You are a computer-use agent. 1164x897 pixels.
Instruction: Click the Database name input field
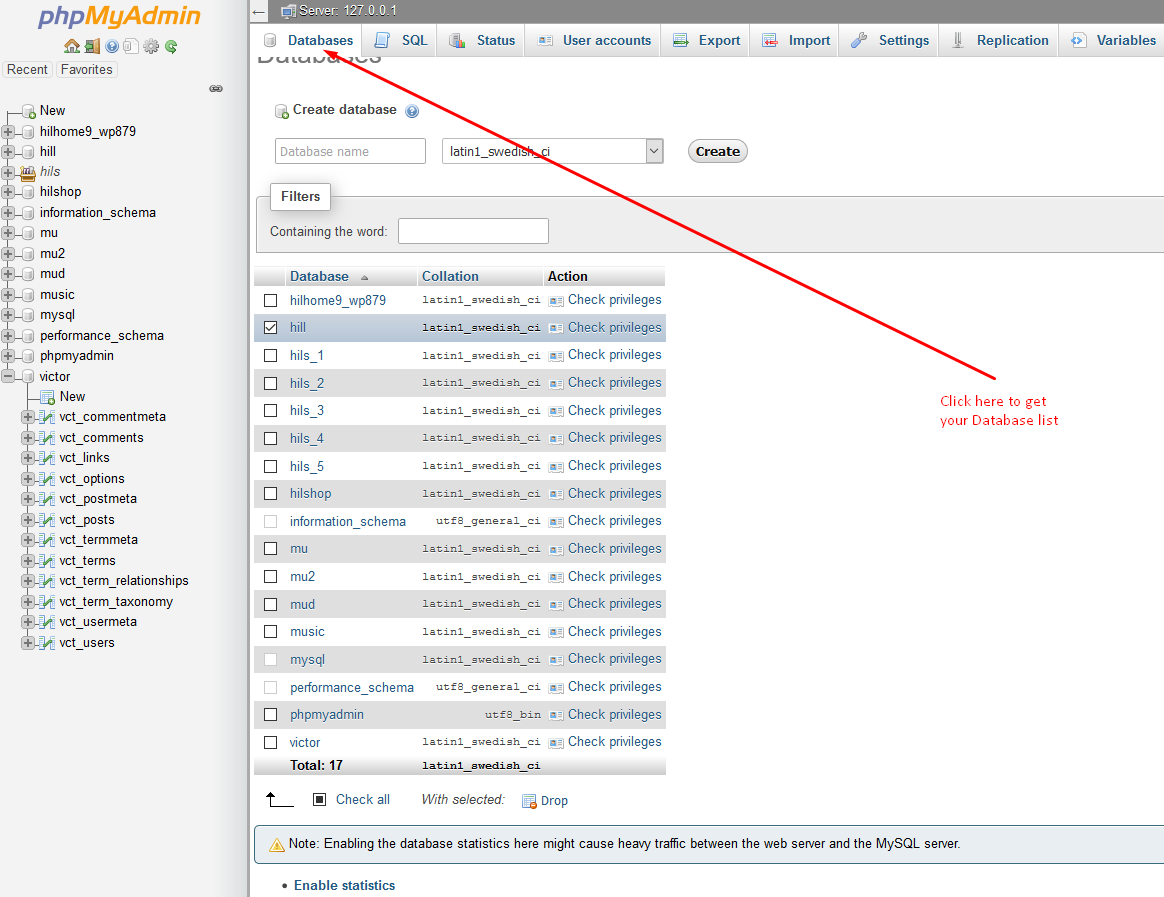point(350,152)
